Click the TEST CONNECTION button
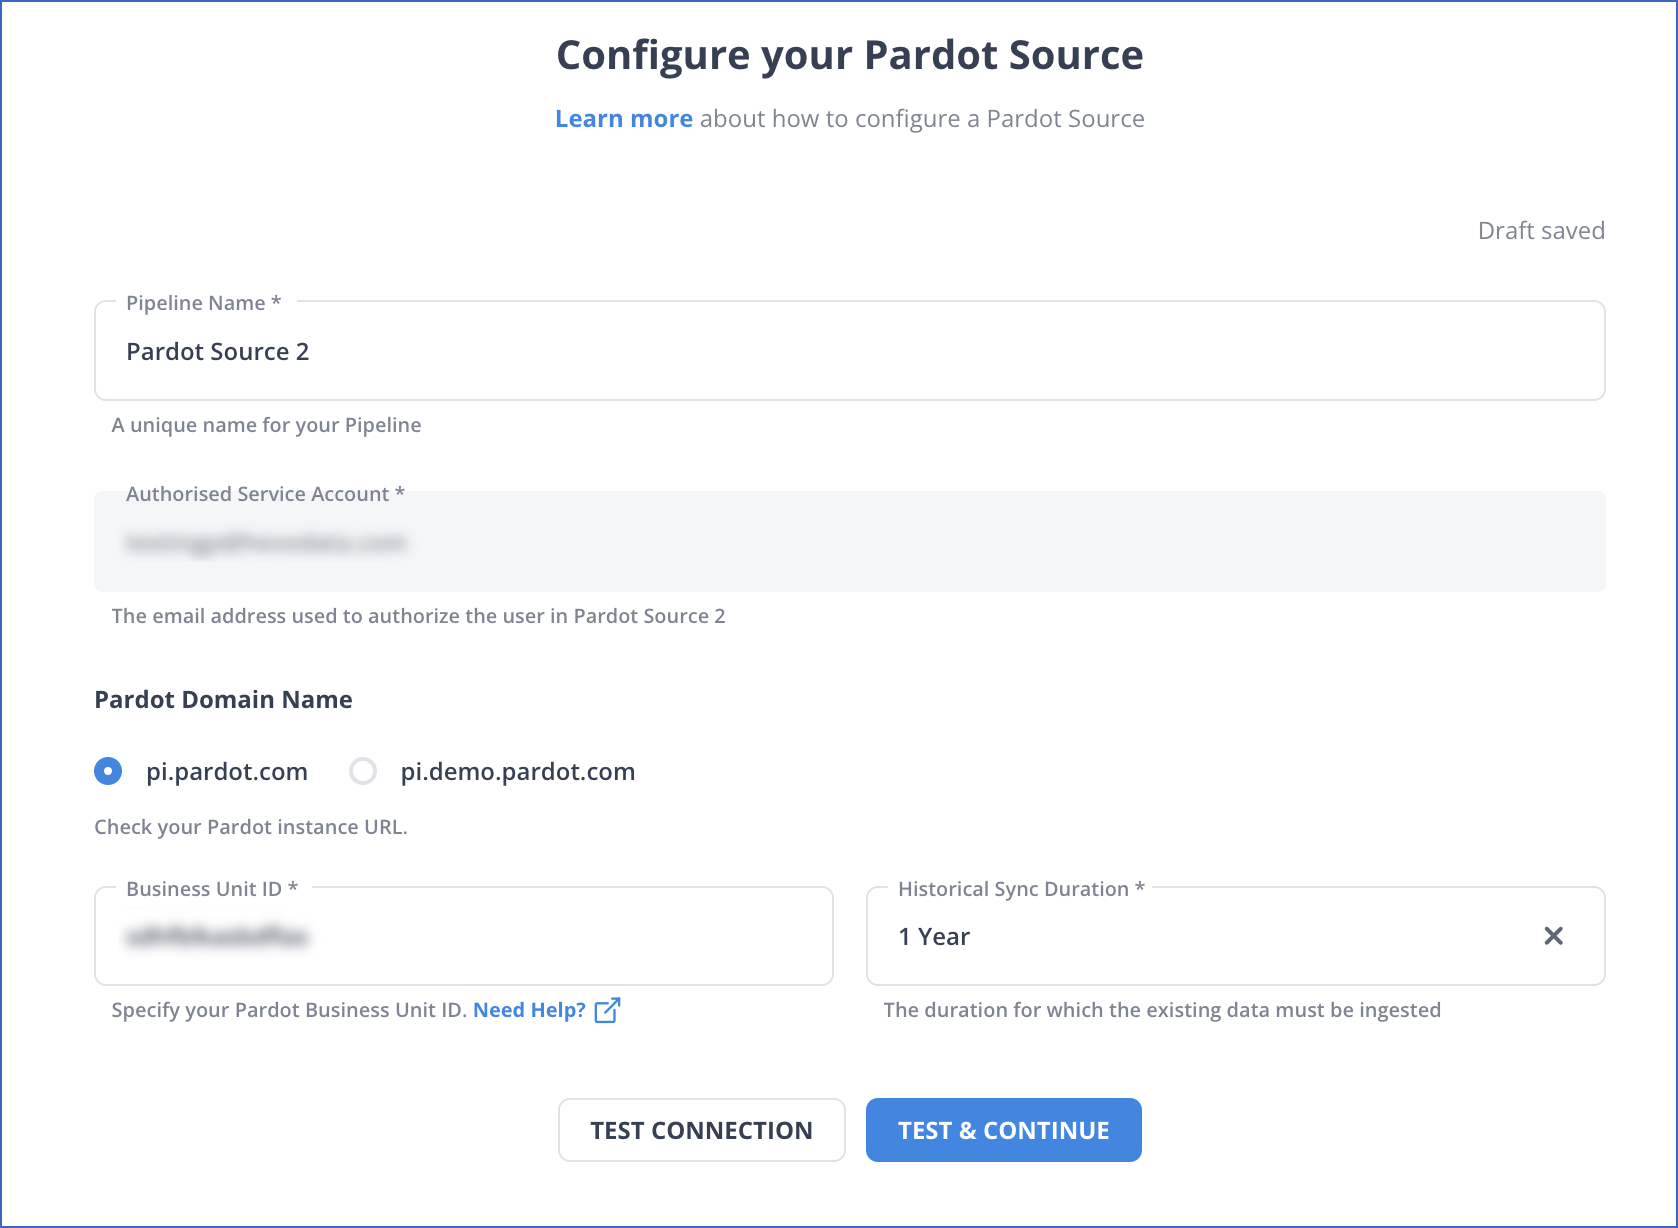The height and width of the screenshot is (1228, 1678). tap(701, 1130)
